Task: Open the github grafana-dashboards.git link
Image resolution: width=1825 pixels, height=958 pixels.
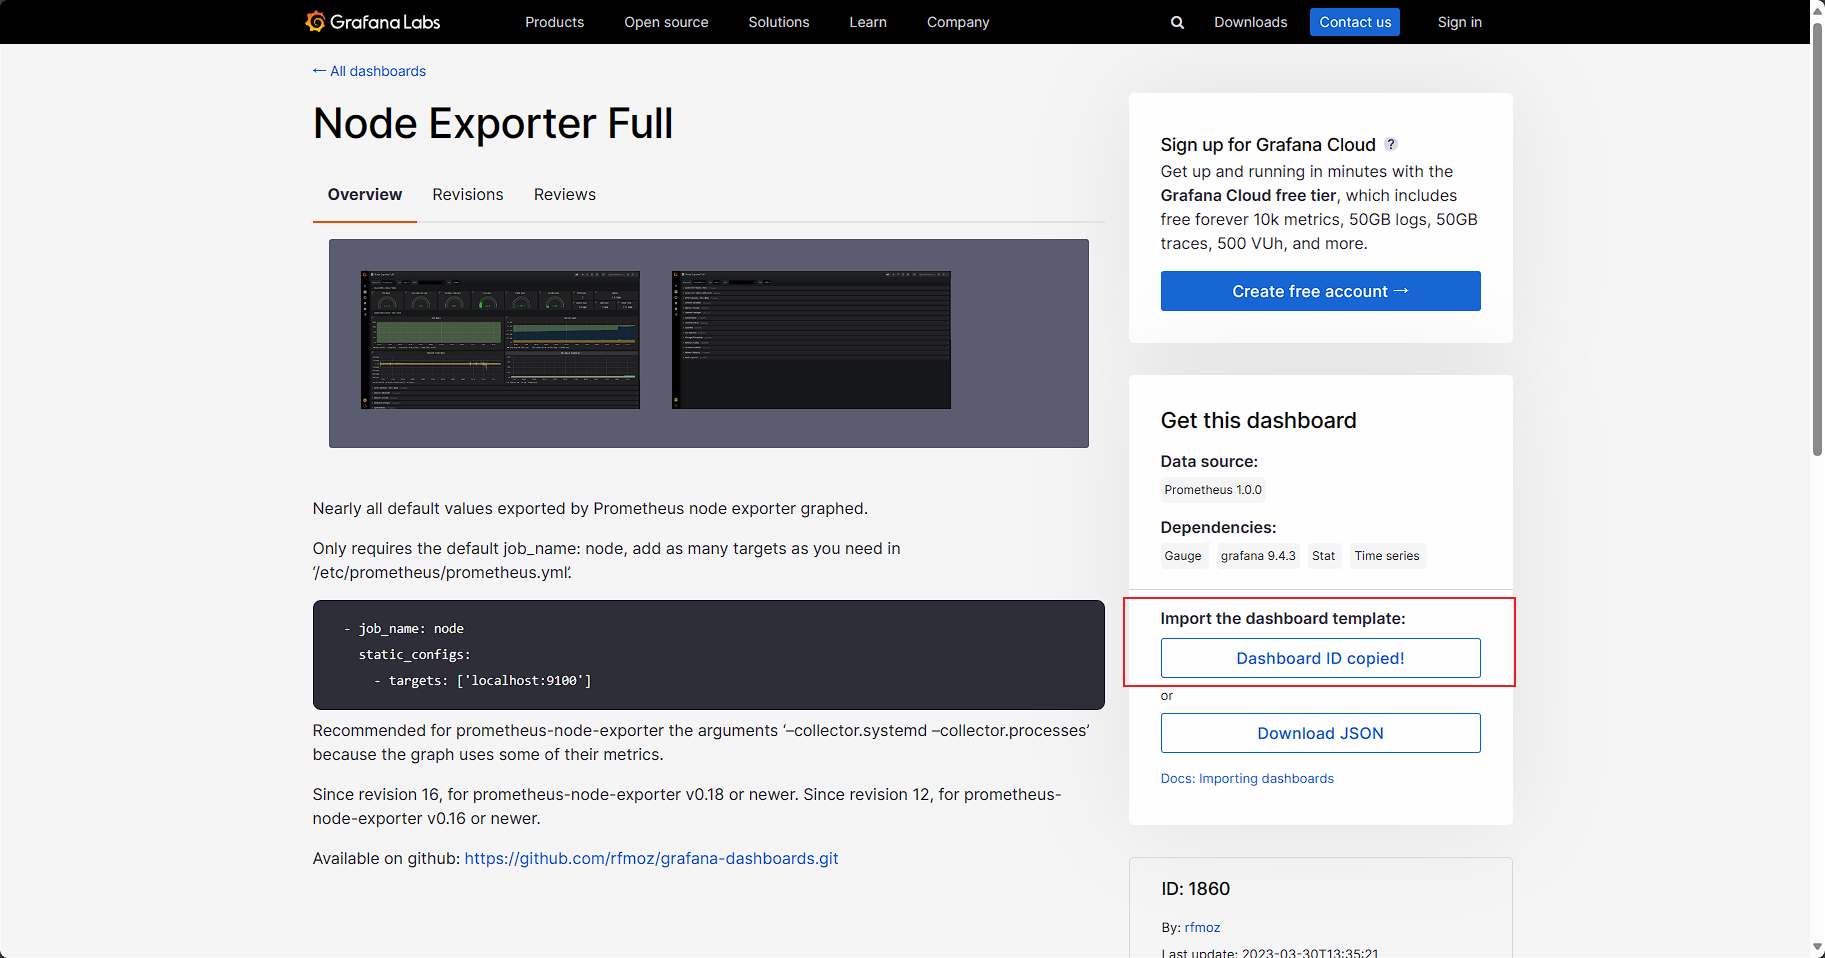Action: [x=651, y=858]
